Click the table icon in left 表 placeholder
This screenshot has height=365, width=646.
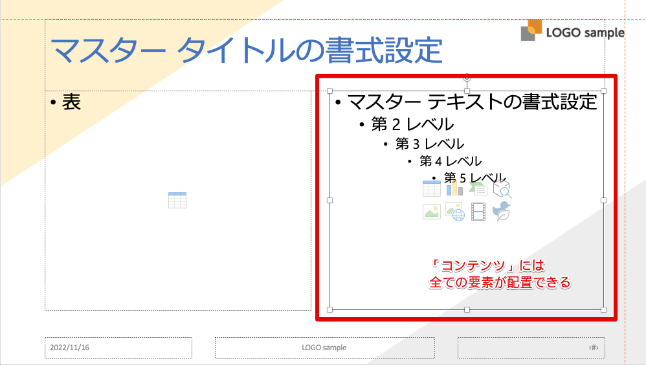click(178, 200)
